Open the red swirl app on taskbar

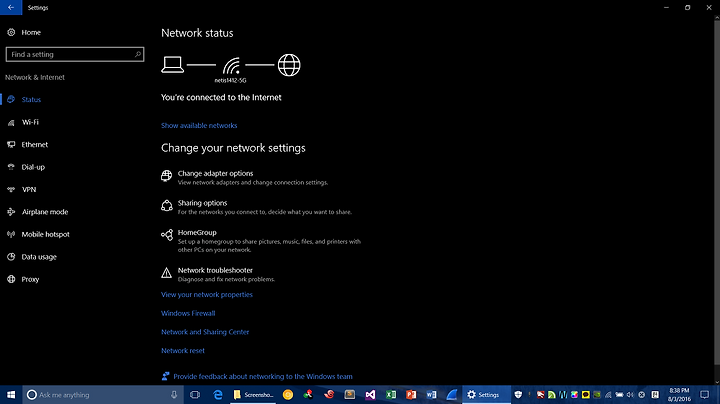[x=329, y=395]
